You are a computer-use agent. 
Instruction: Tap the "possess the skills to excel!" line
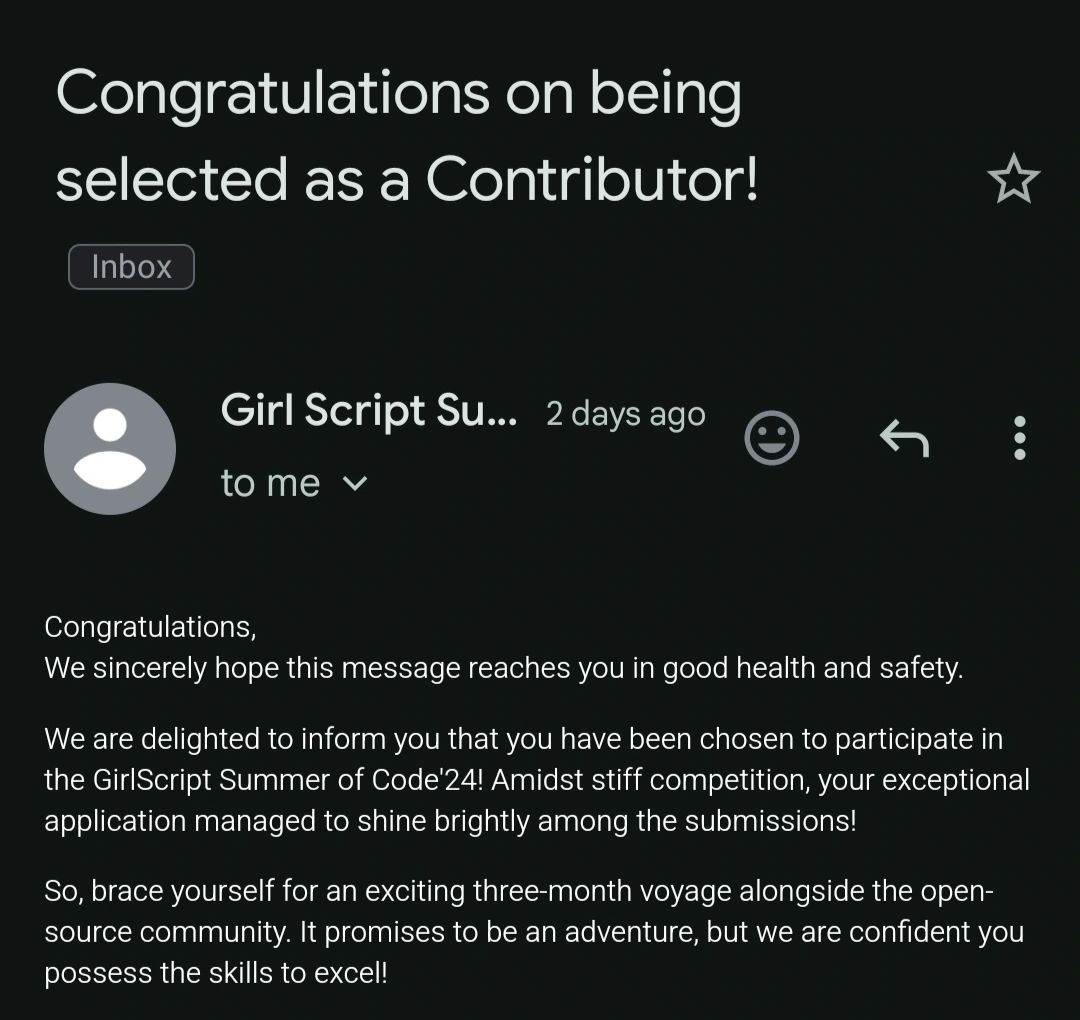(215, 973)
